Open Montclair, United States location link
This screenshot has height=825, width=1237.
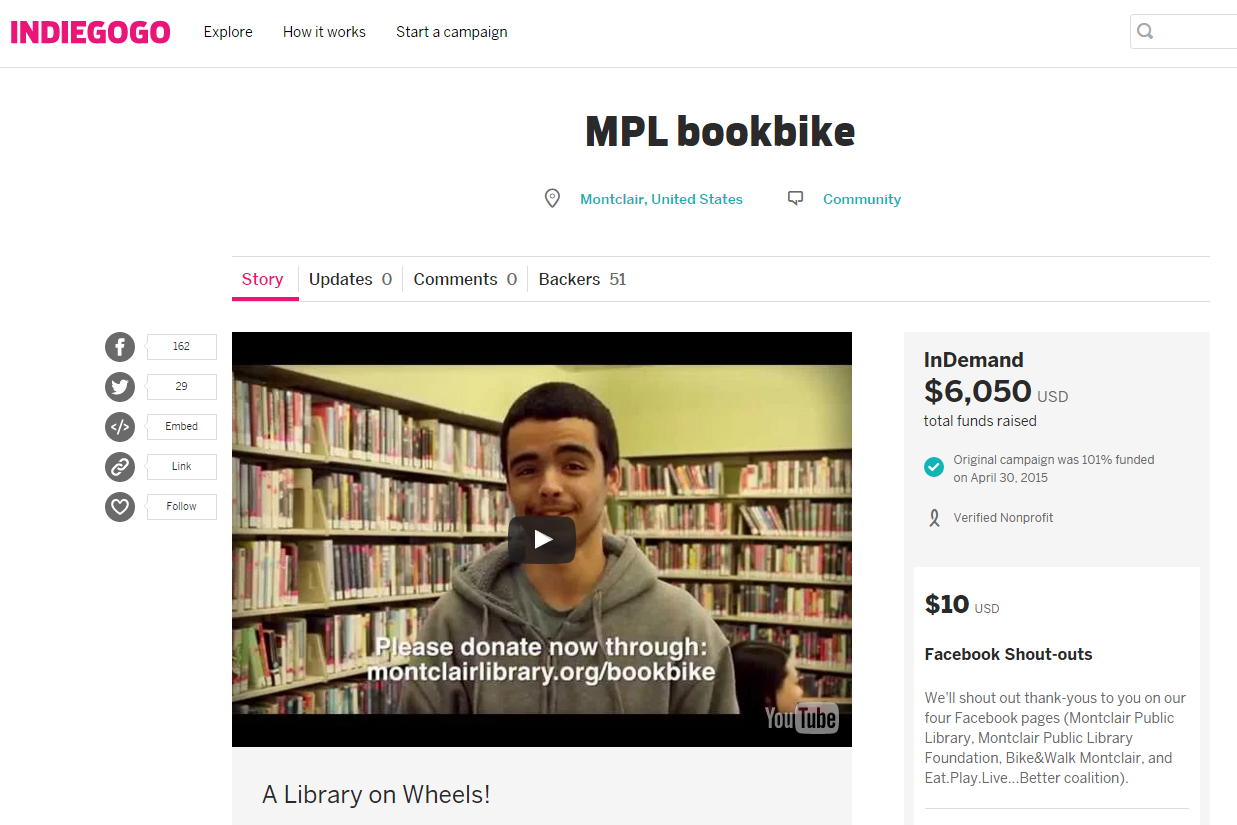(x=661, y=199)
